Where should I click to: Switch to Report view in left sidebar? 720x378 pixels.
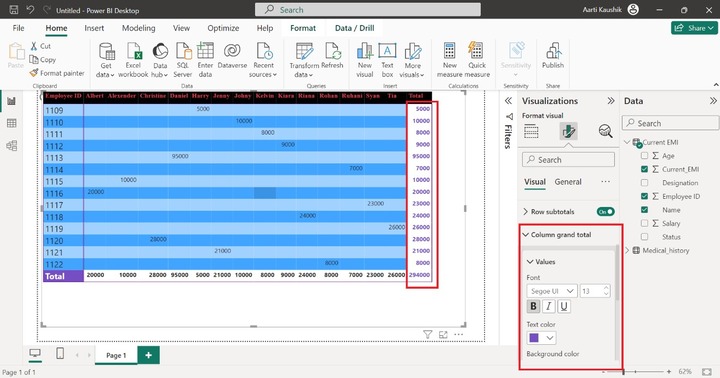click(11, 101)
